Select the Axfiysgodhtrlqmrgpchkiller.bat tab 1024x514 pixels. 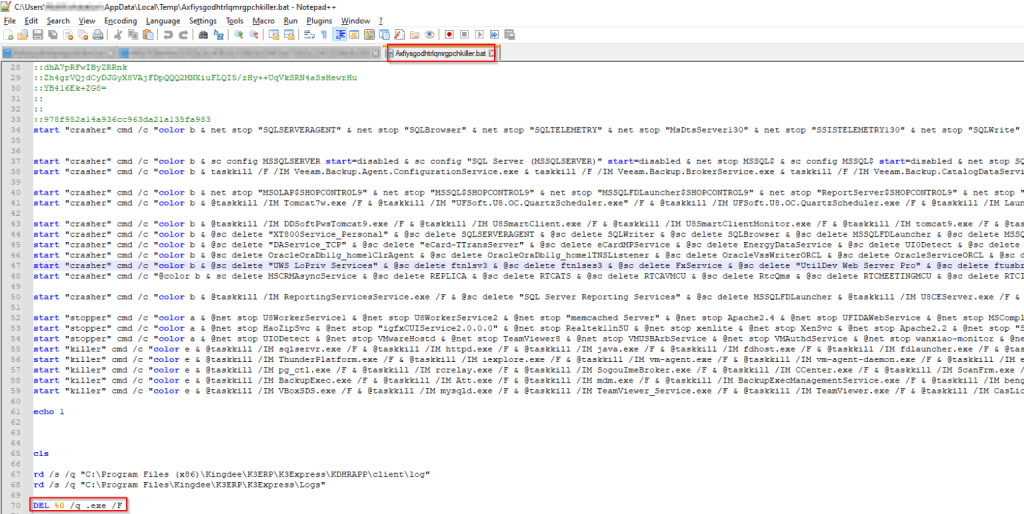point(439,53)
